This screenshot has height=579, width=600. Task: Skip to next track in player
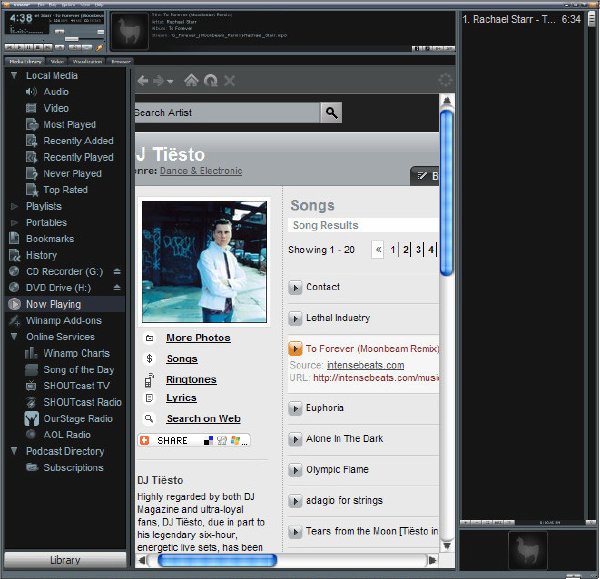[48, 47]
